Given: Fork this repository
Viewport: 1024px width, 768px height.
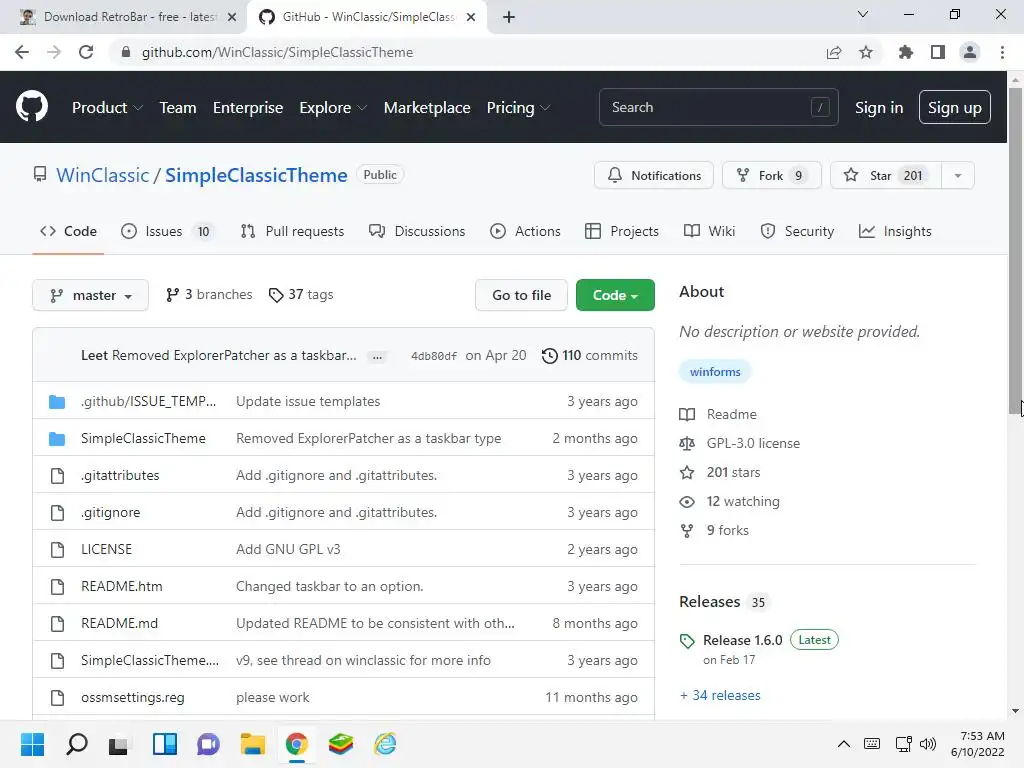Looking at the screenshot, I should click(771, 176).
